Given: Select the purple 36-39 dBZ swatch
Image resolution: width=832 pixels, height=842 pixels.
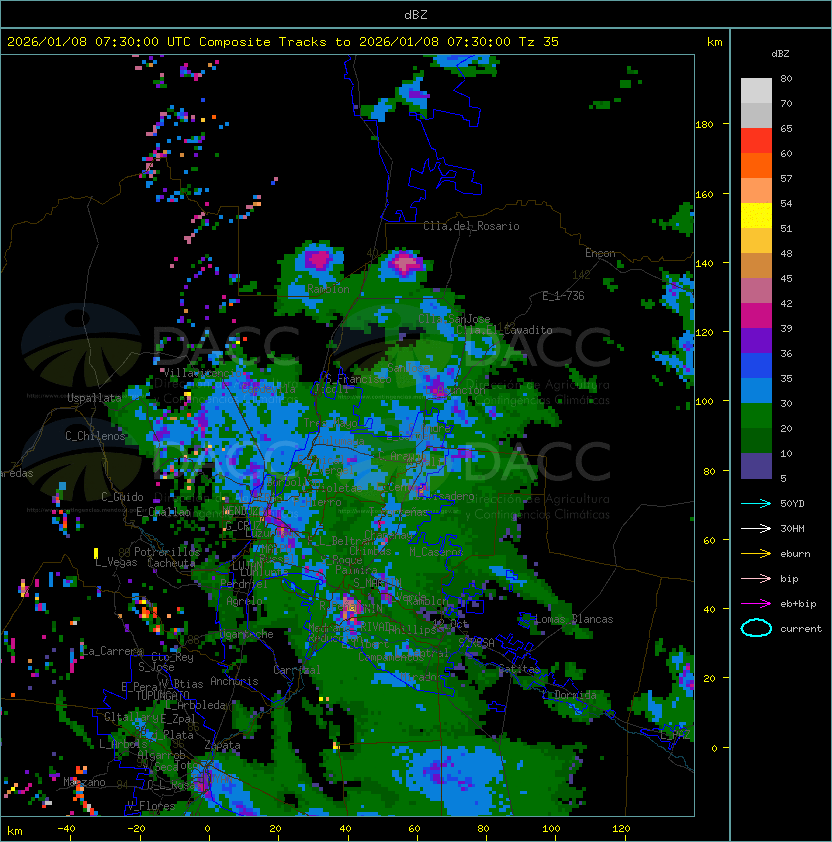Looking at the screenshot, I should (x=756, y=341).
